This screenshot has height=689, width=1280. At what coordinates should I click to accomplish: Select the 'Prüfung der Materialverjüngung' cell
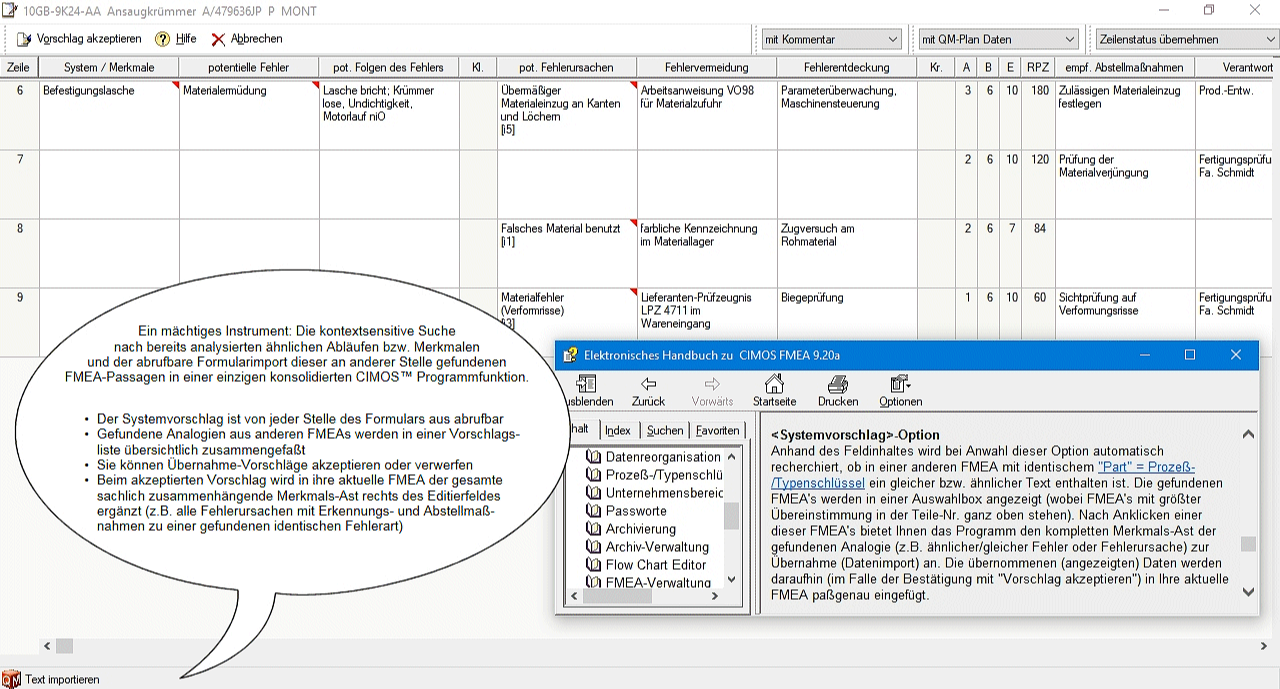(1124, 184)
